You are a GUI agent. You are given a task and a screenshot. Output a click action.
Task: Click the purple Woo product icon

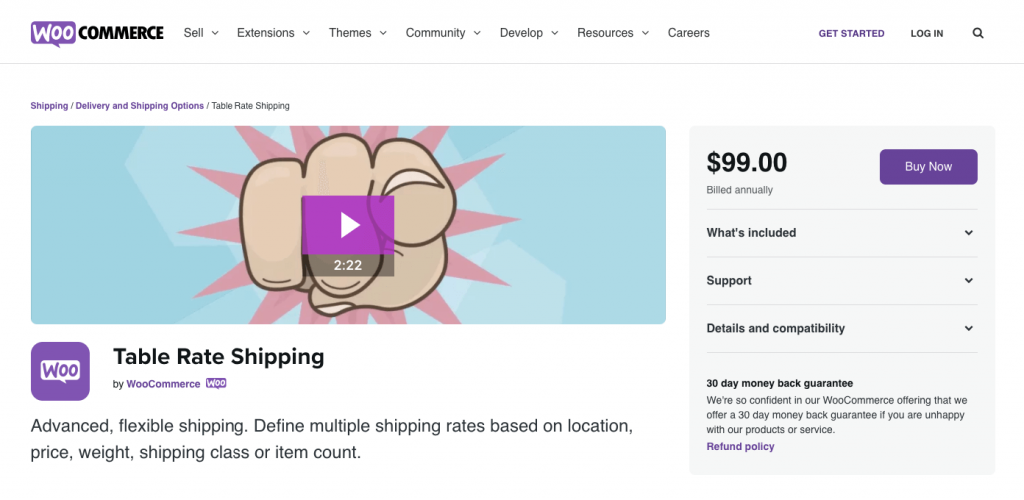click(60, 371)
